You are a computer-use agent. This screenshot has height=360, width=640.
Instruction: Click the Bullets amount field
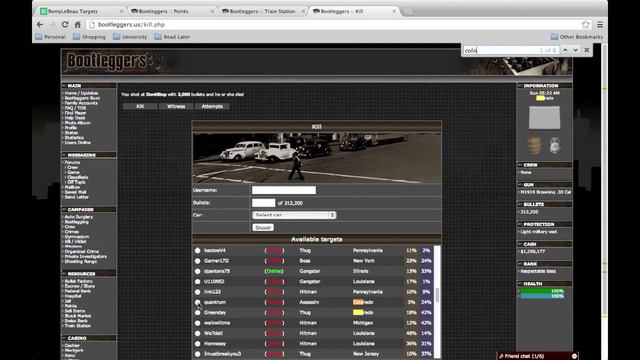(264, 203)
